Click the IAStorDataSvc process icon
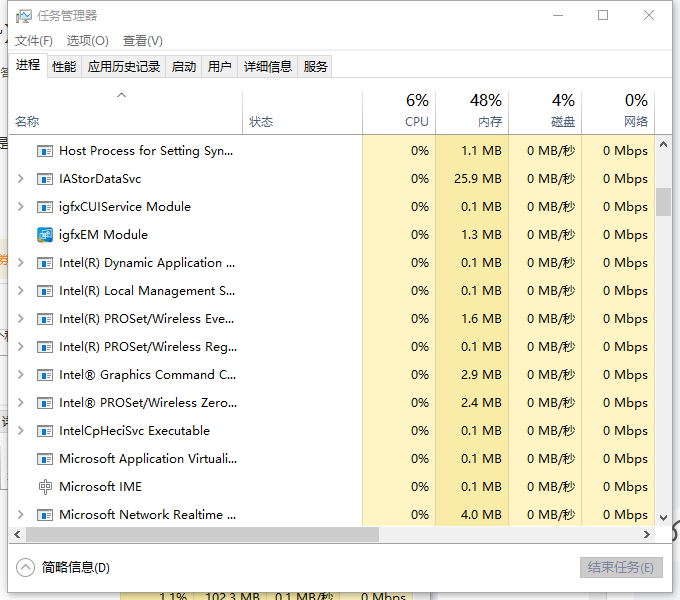Screen dimensions: 680x600 [45, 179]
